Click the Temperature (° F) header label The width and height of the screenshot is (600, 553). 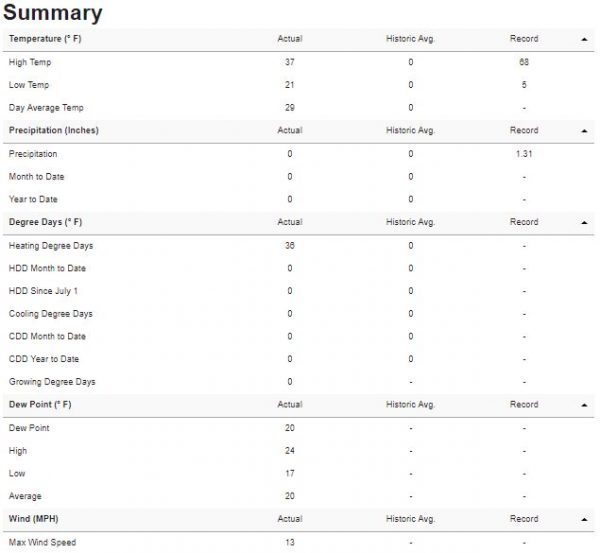click(x=45, y=39)
